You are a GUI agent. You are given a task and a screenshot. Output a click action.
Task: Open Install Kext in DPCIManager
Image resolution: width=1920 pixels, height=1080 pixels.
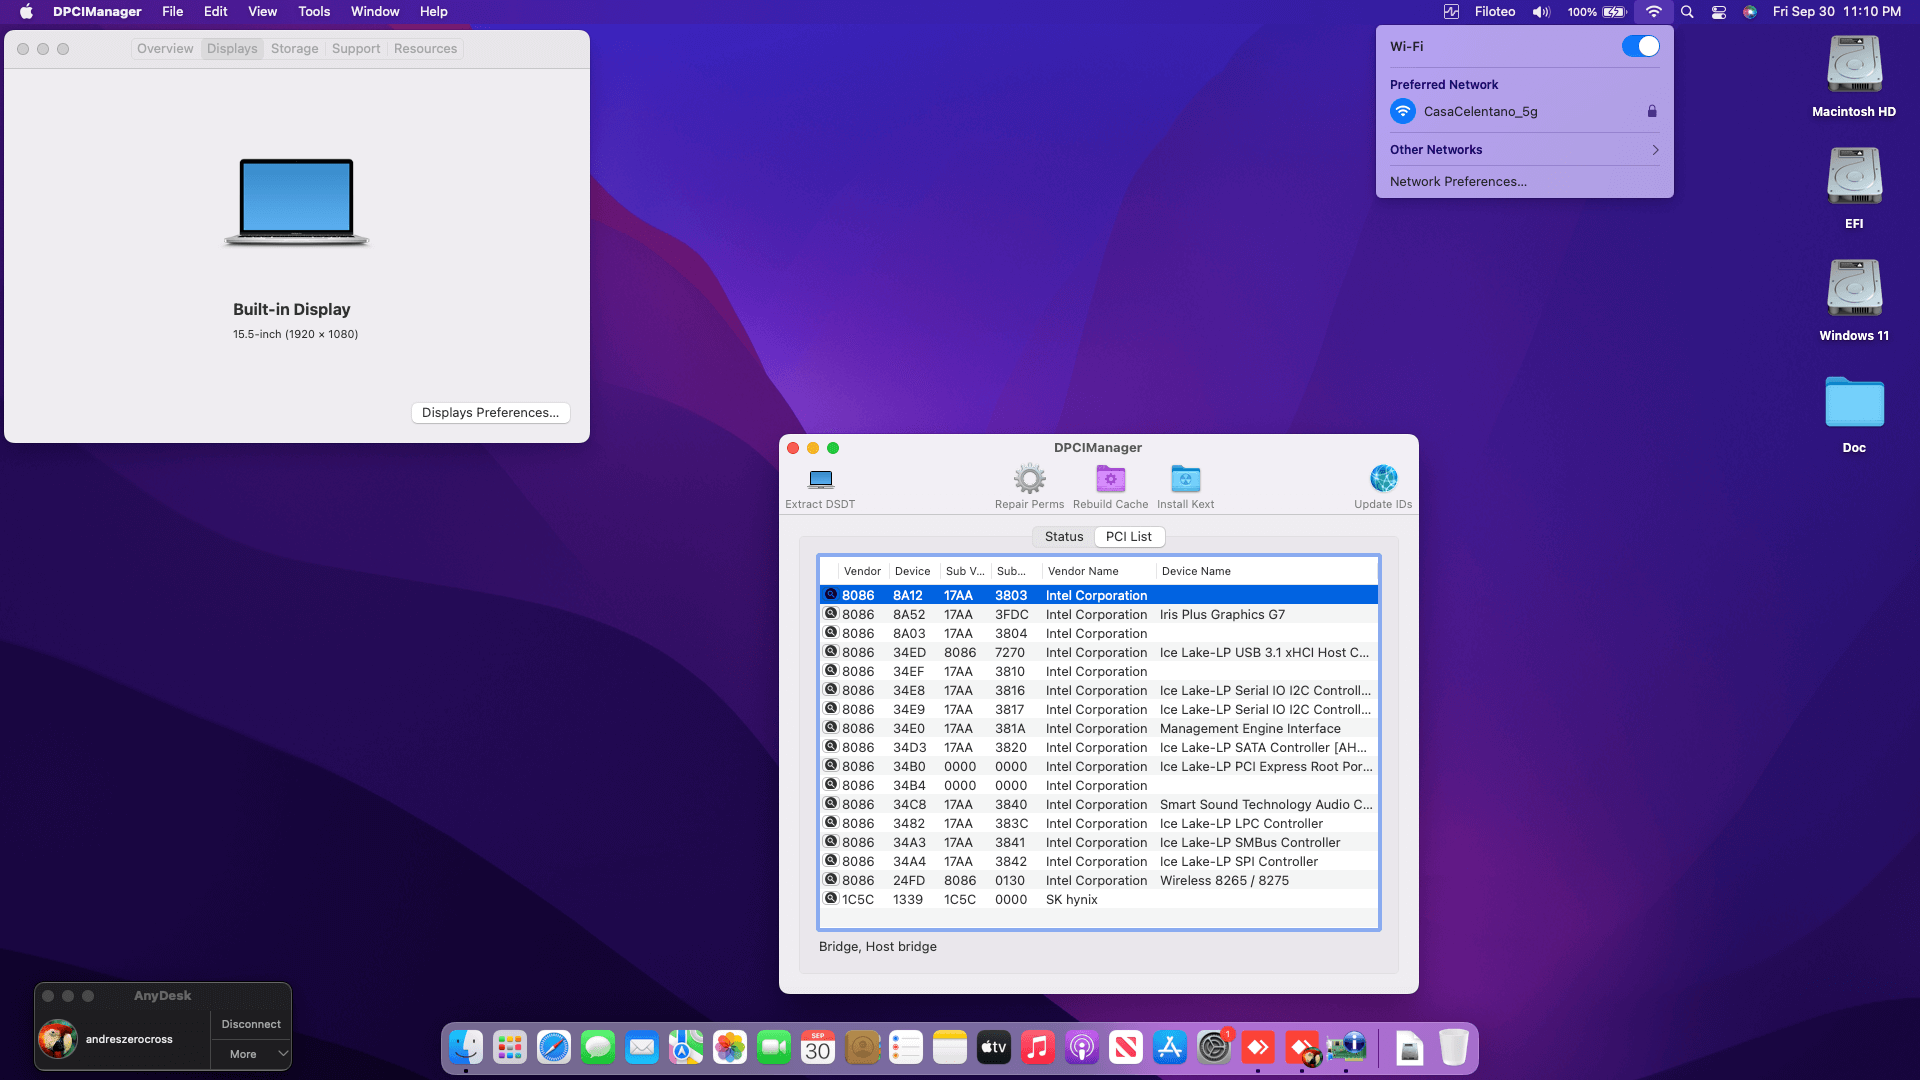coord(1185,479)
